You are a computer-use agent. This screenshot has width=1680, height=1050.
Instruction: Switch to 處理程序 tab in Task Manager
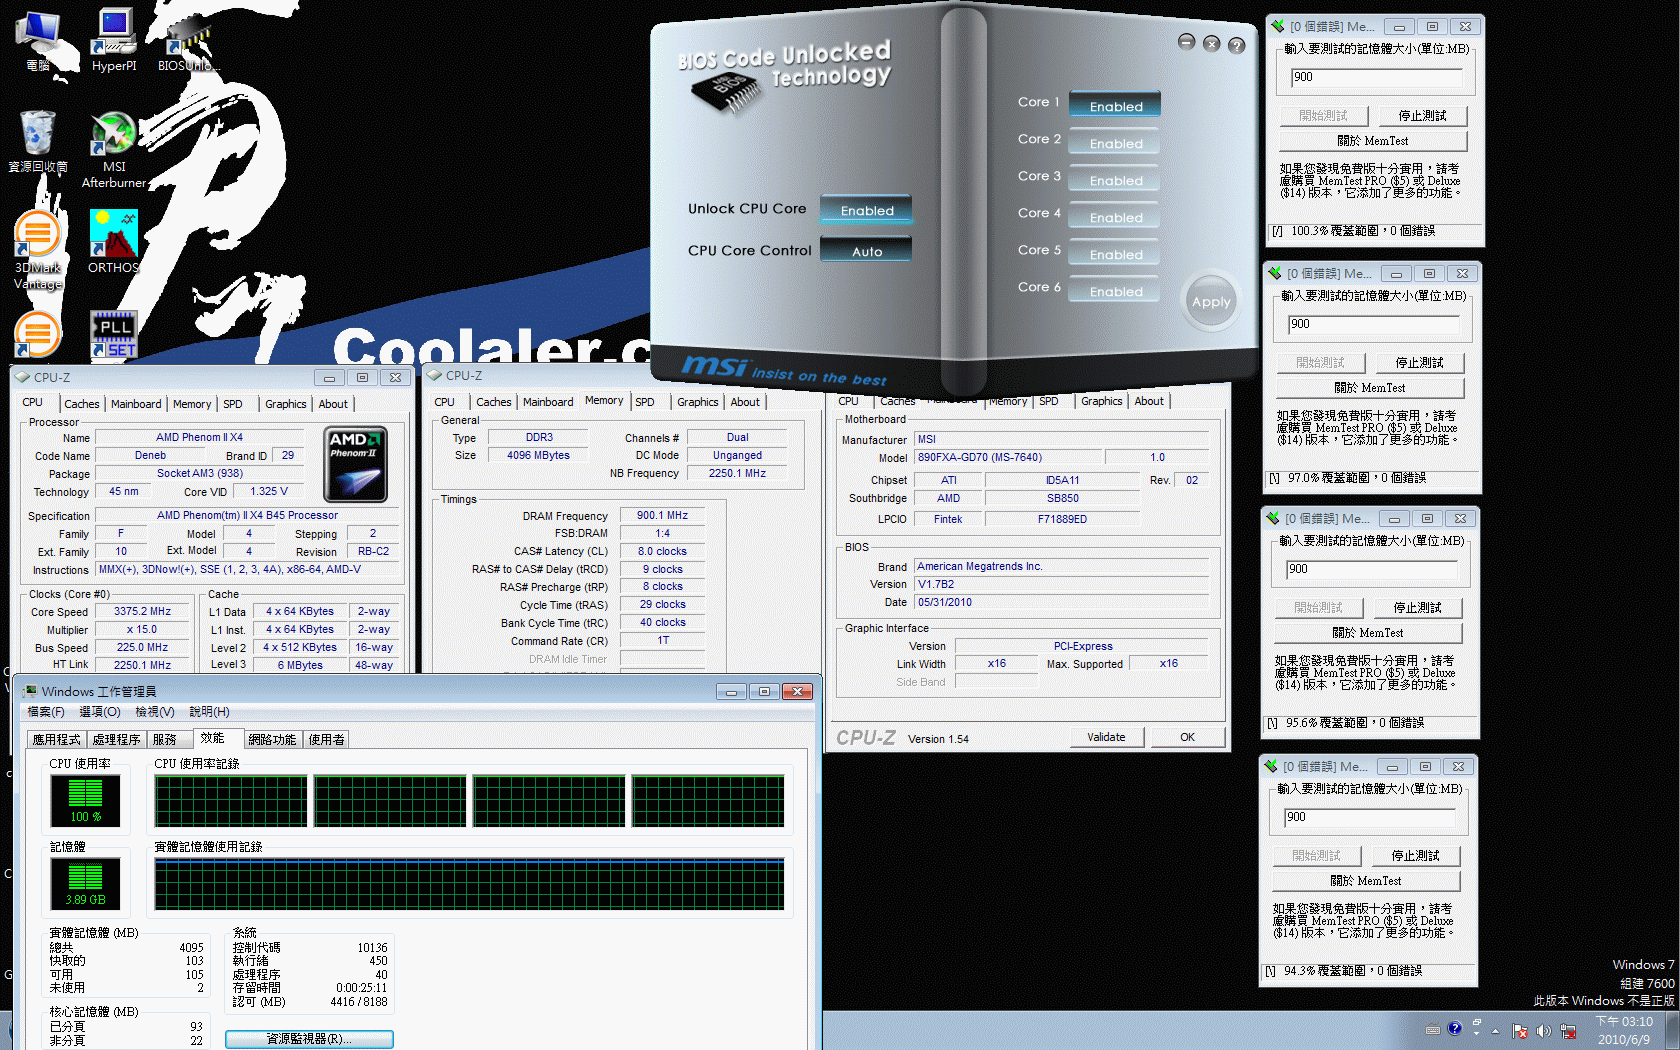click(116, 740)
